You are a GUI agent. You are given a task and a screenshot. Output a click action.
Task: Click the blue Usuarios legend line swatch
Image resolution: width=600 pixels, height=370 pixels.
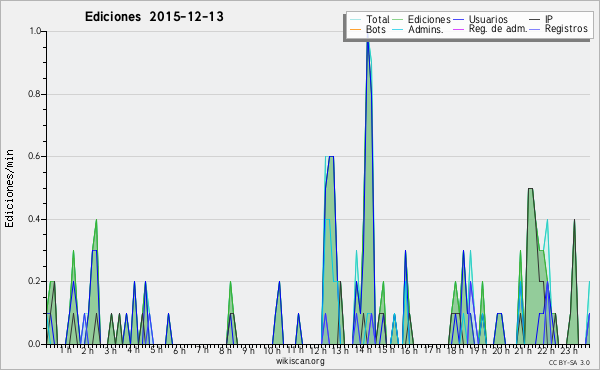(458, 20)
